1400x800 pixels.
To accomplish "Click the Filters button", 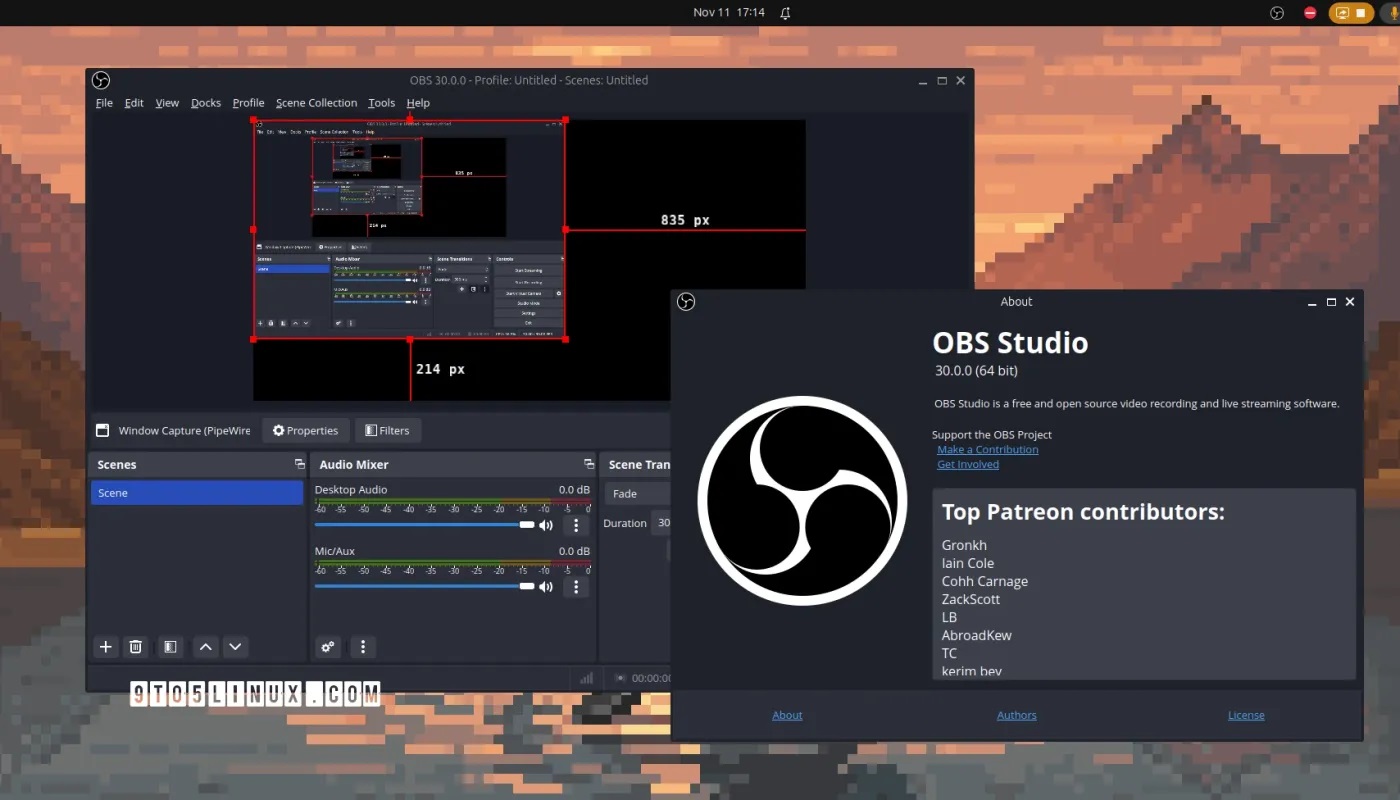I will (x=388, y=431).
